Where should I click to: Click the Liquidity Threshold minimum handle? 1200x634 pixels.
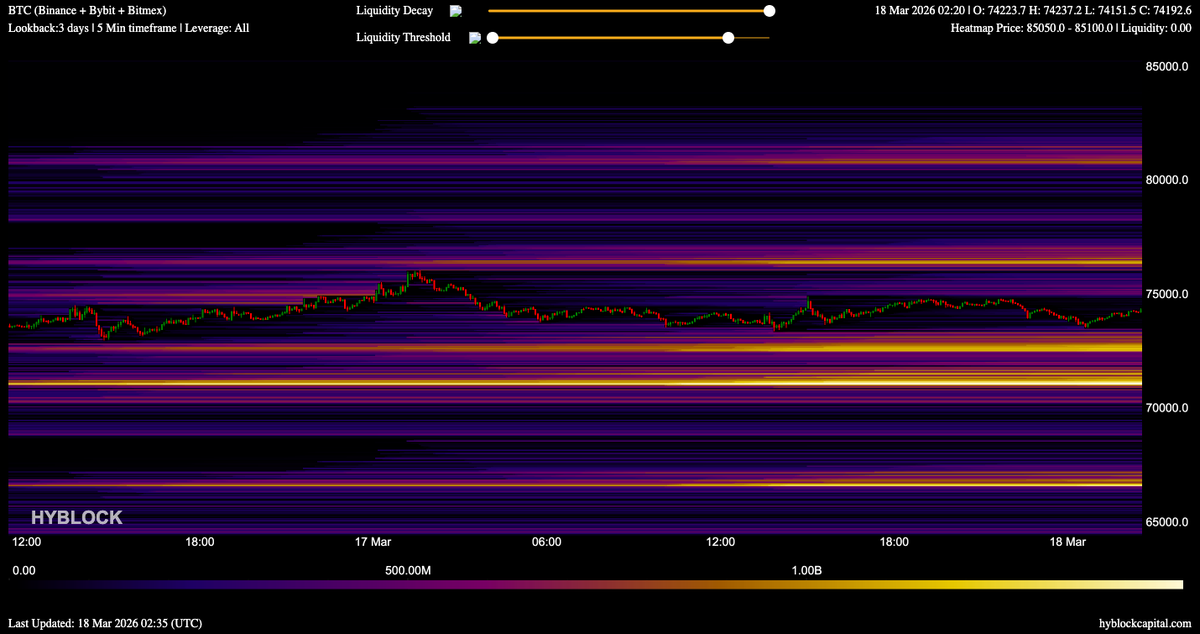click(x=492, y=38)
